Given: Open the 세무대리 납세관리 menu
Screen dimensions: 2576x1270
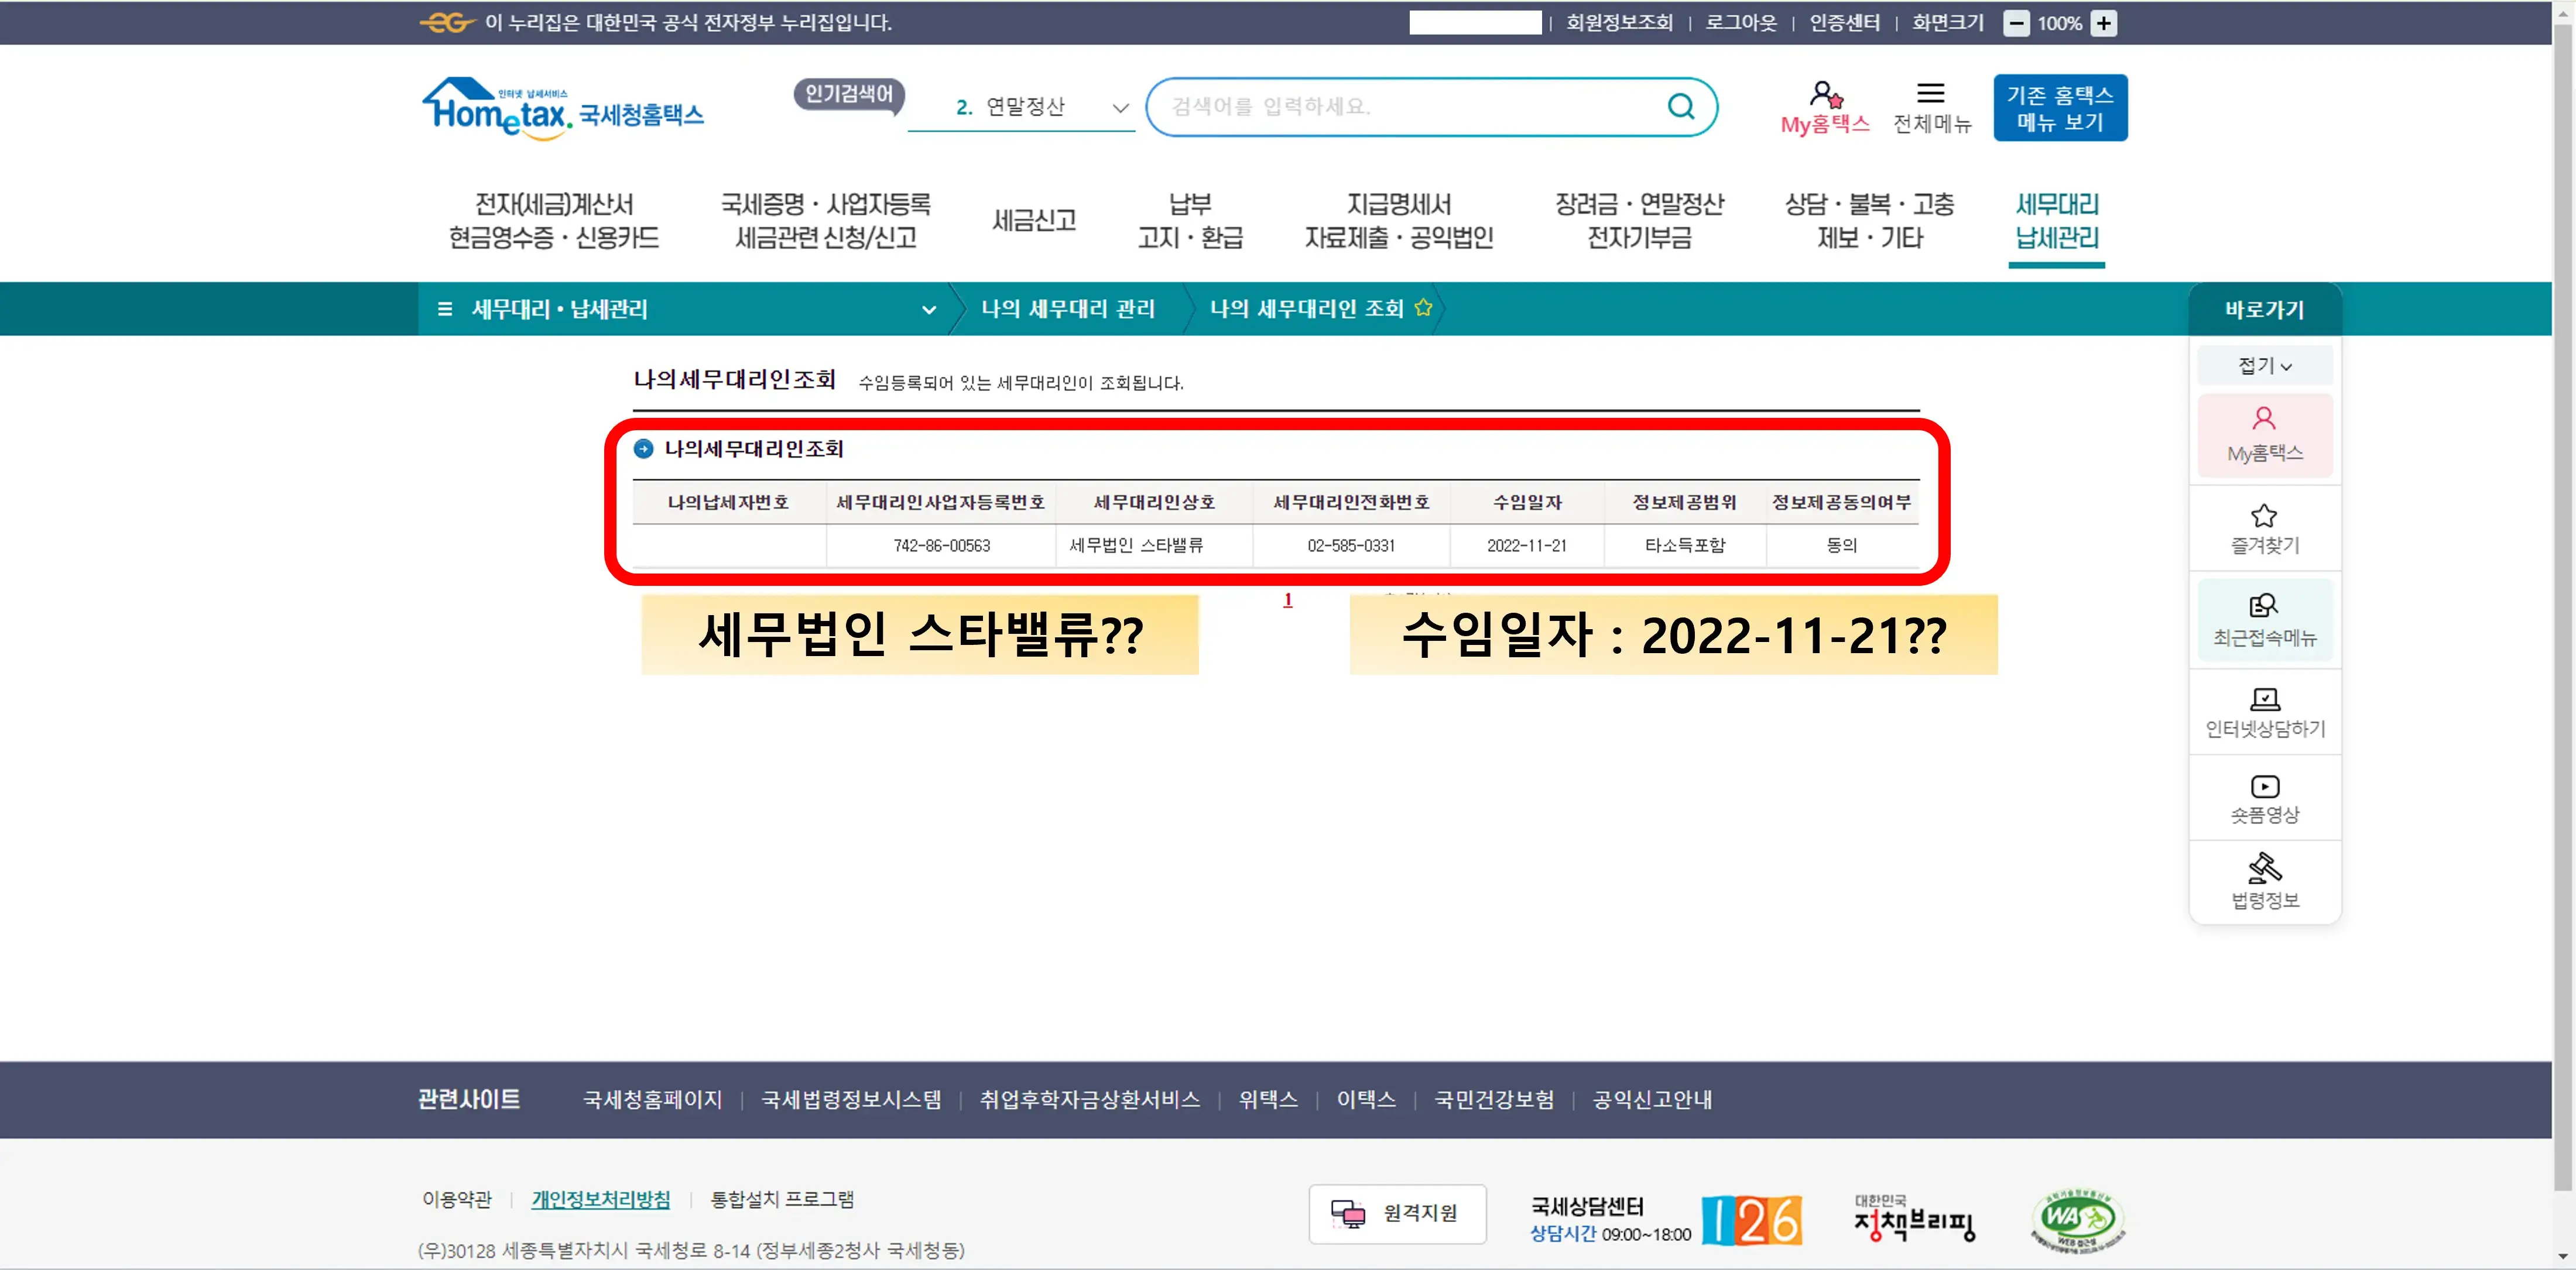Looking at the screenshot, I should [2057, 220].
